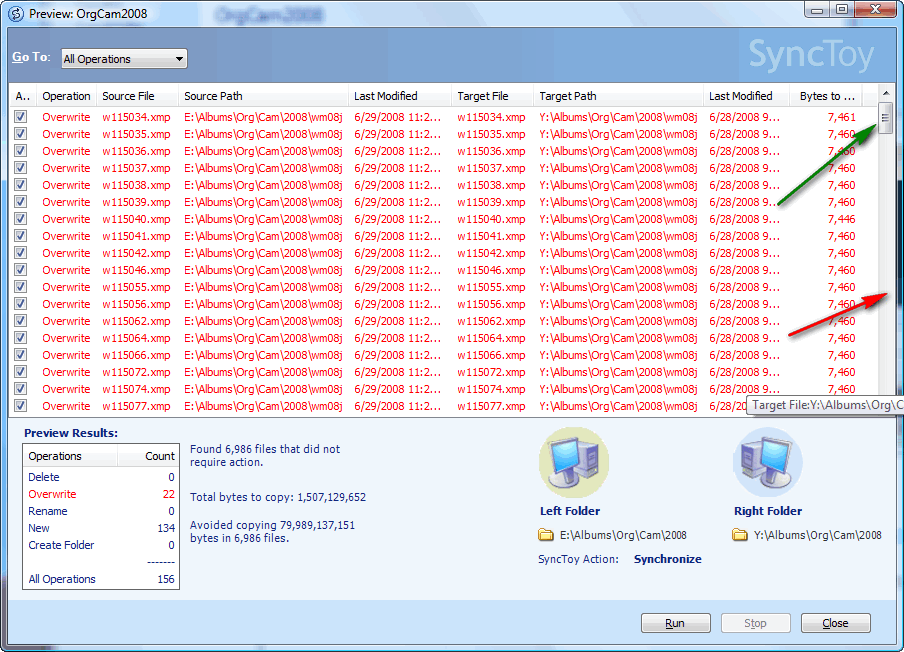The height and width of the screenshot is (652, 904).
Task: Sort by the Target File column header
Action: click(492, 96)
